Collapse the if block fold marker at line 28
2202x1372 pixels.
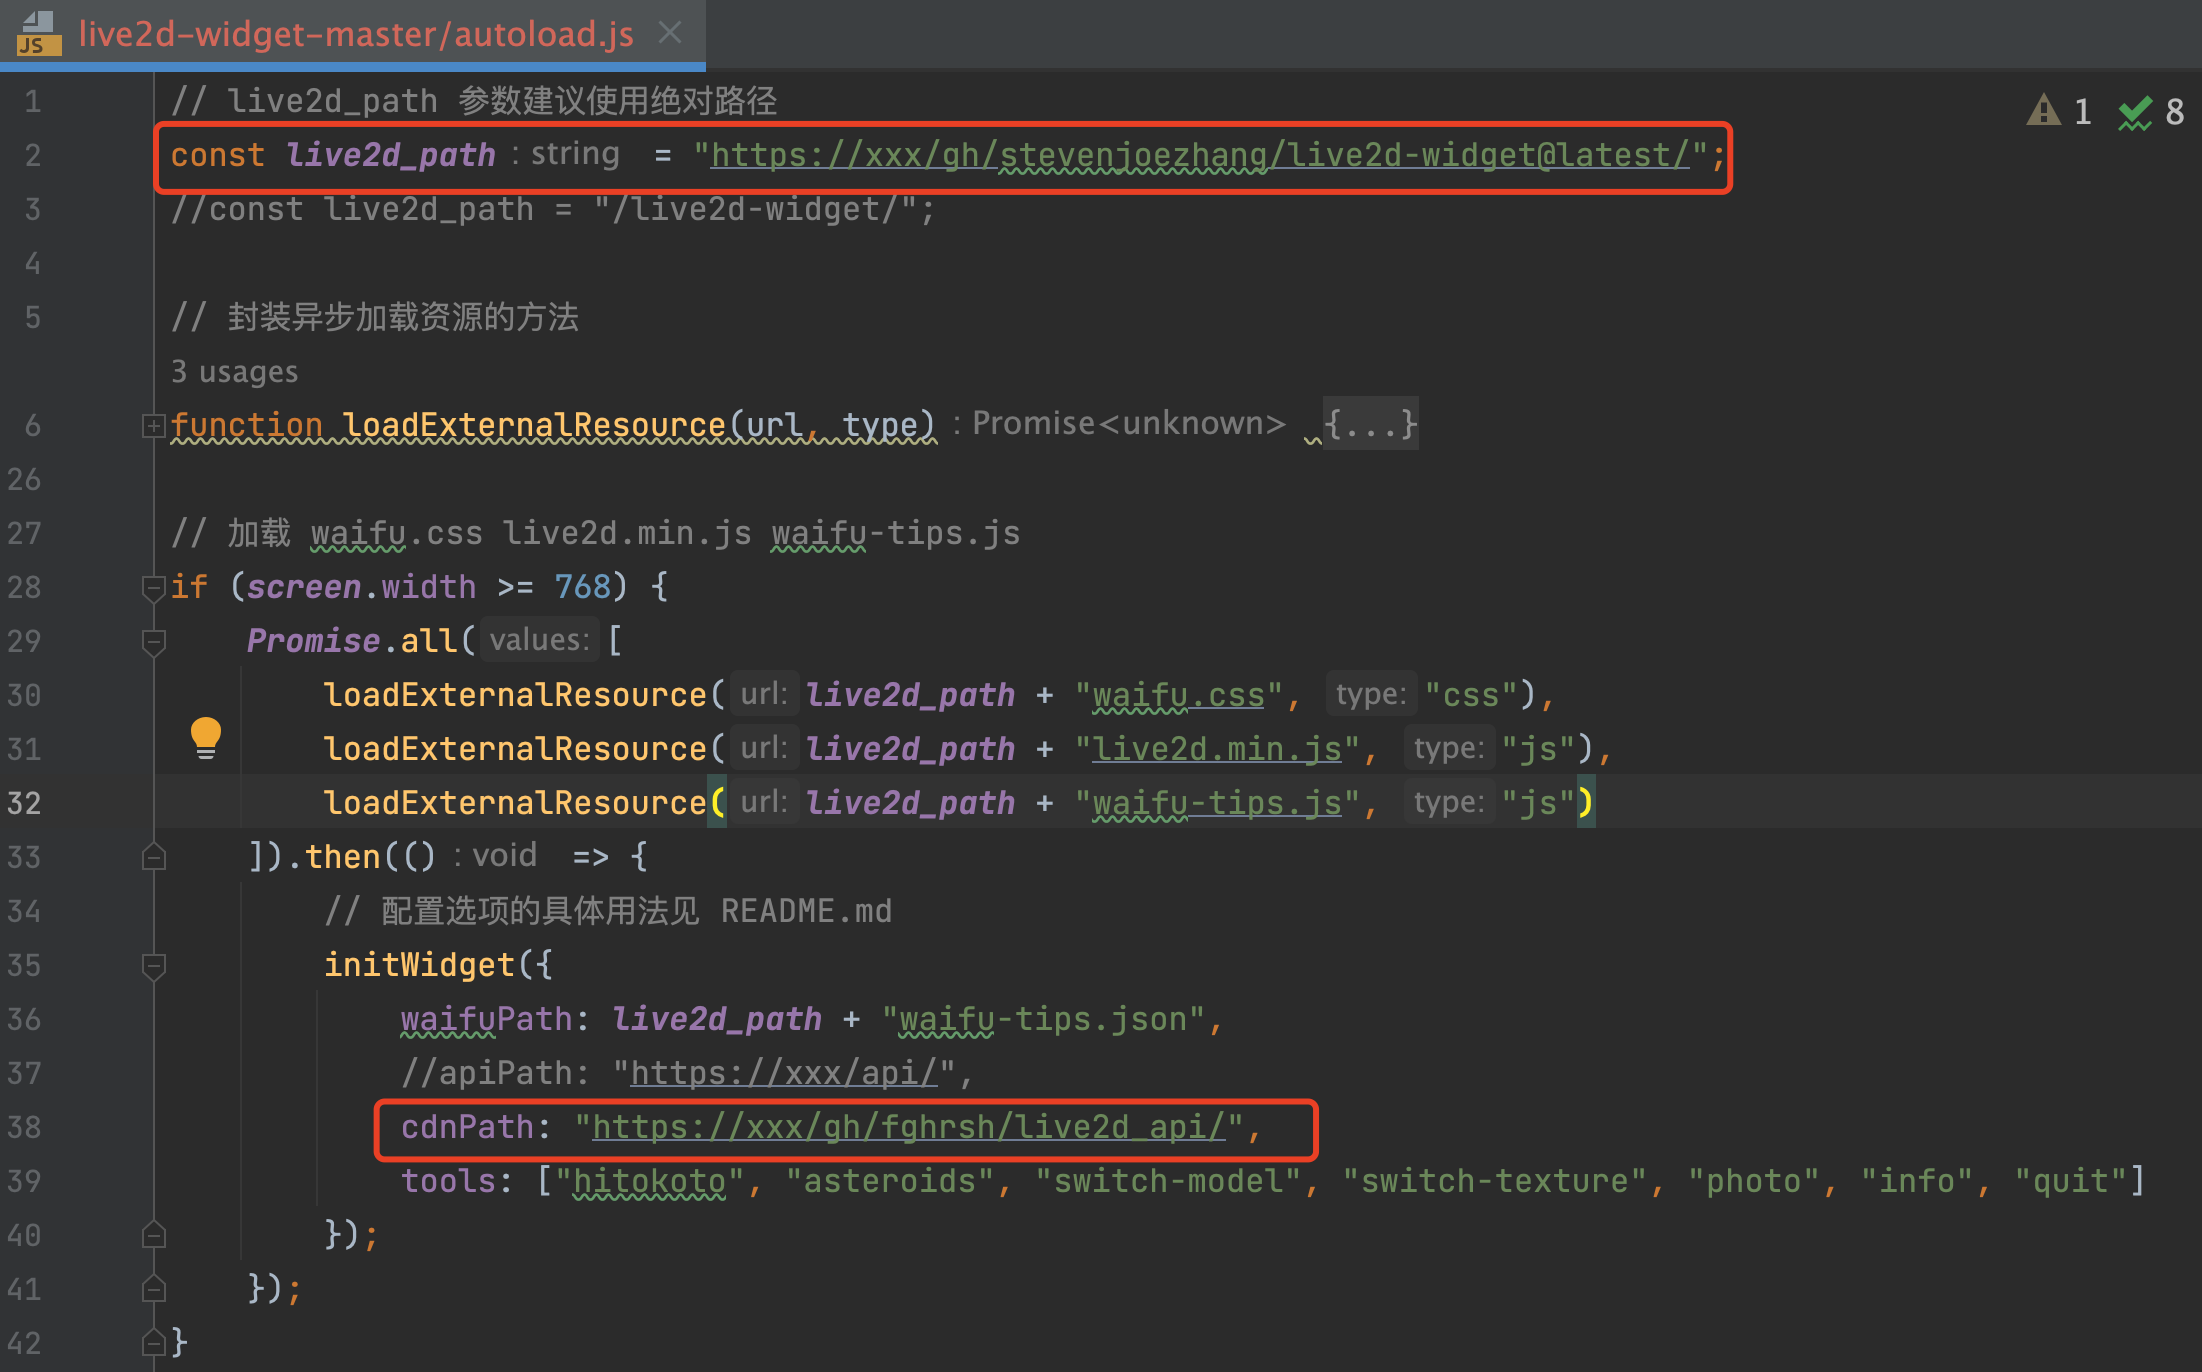tap(153, 588)
